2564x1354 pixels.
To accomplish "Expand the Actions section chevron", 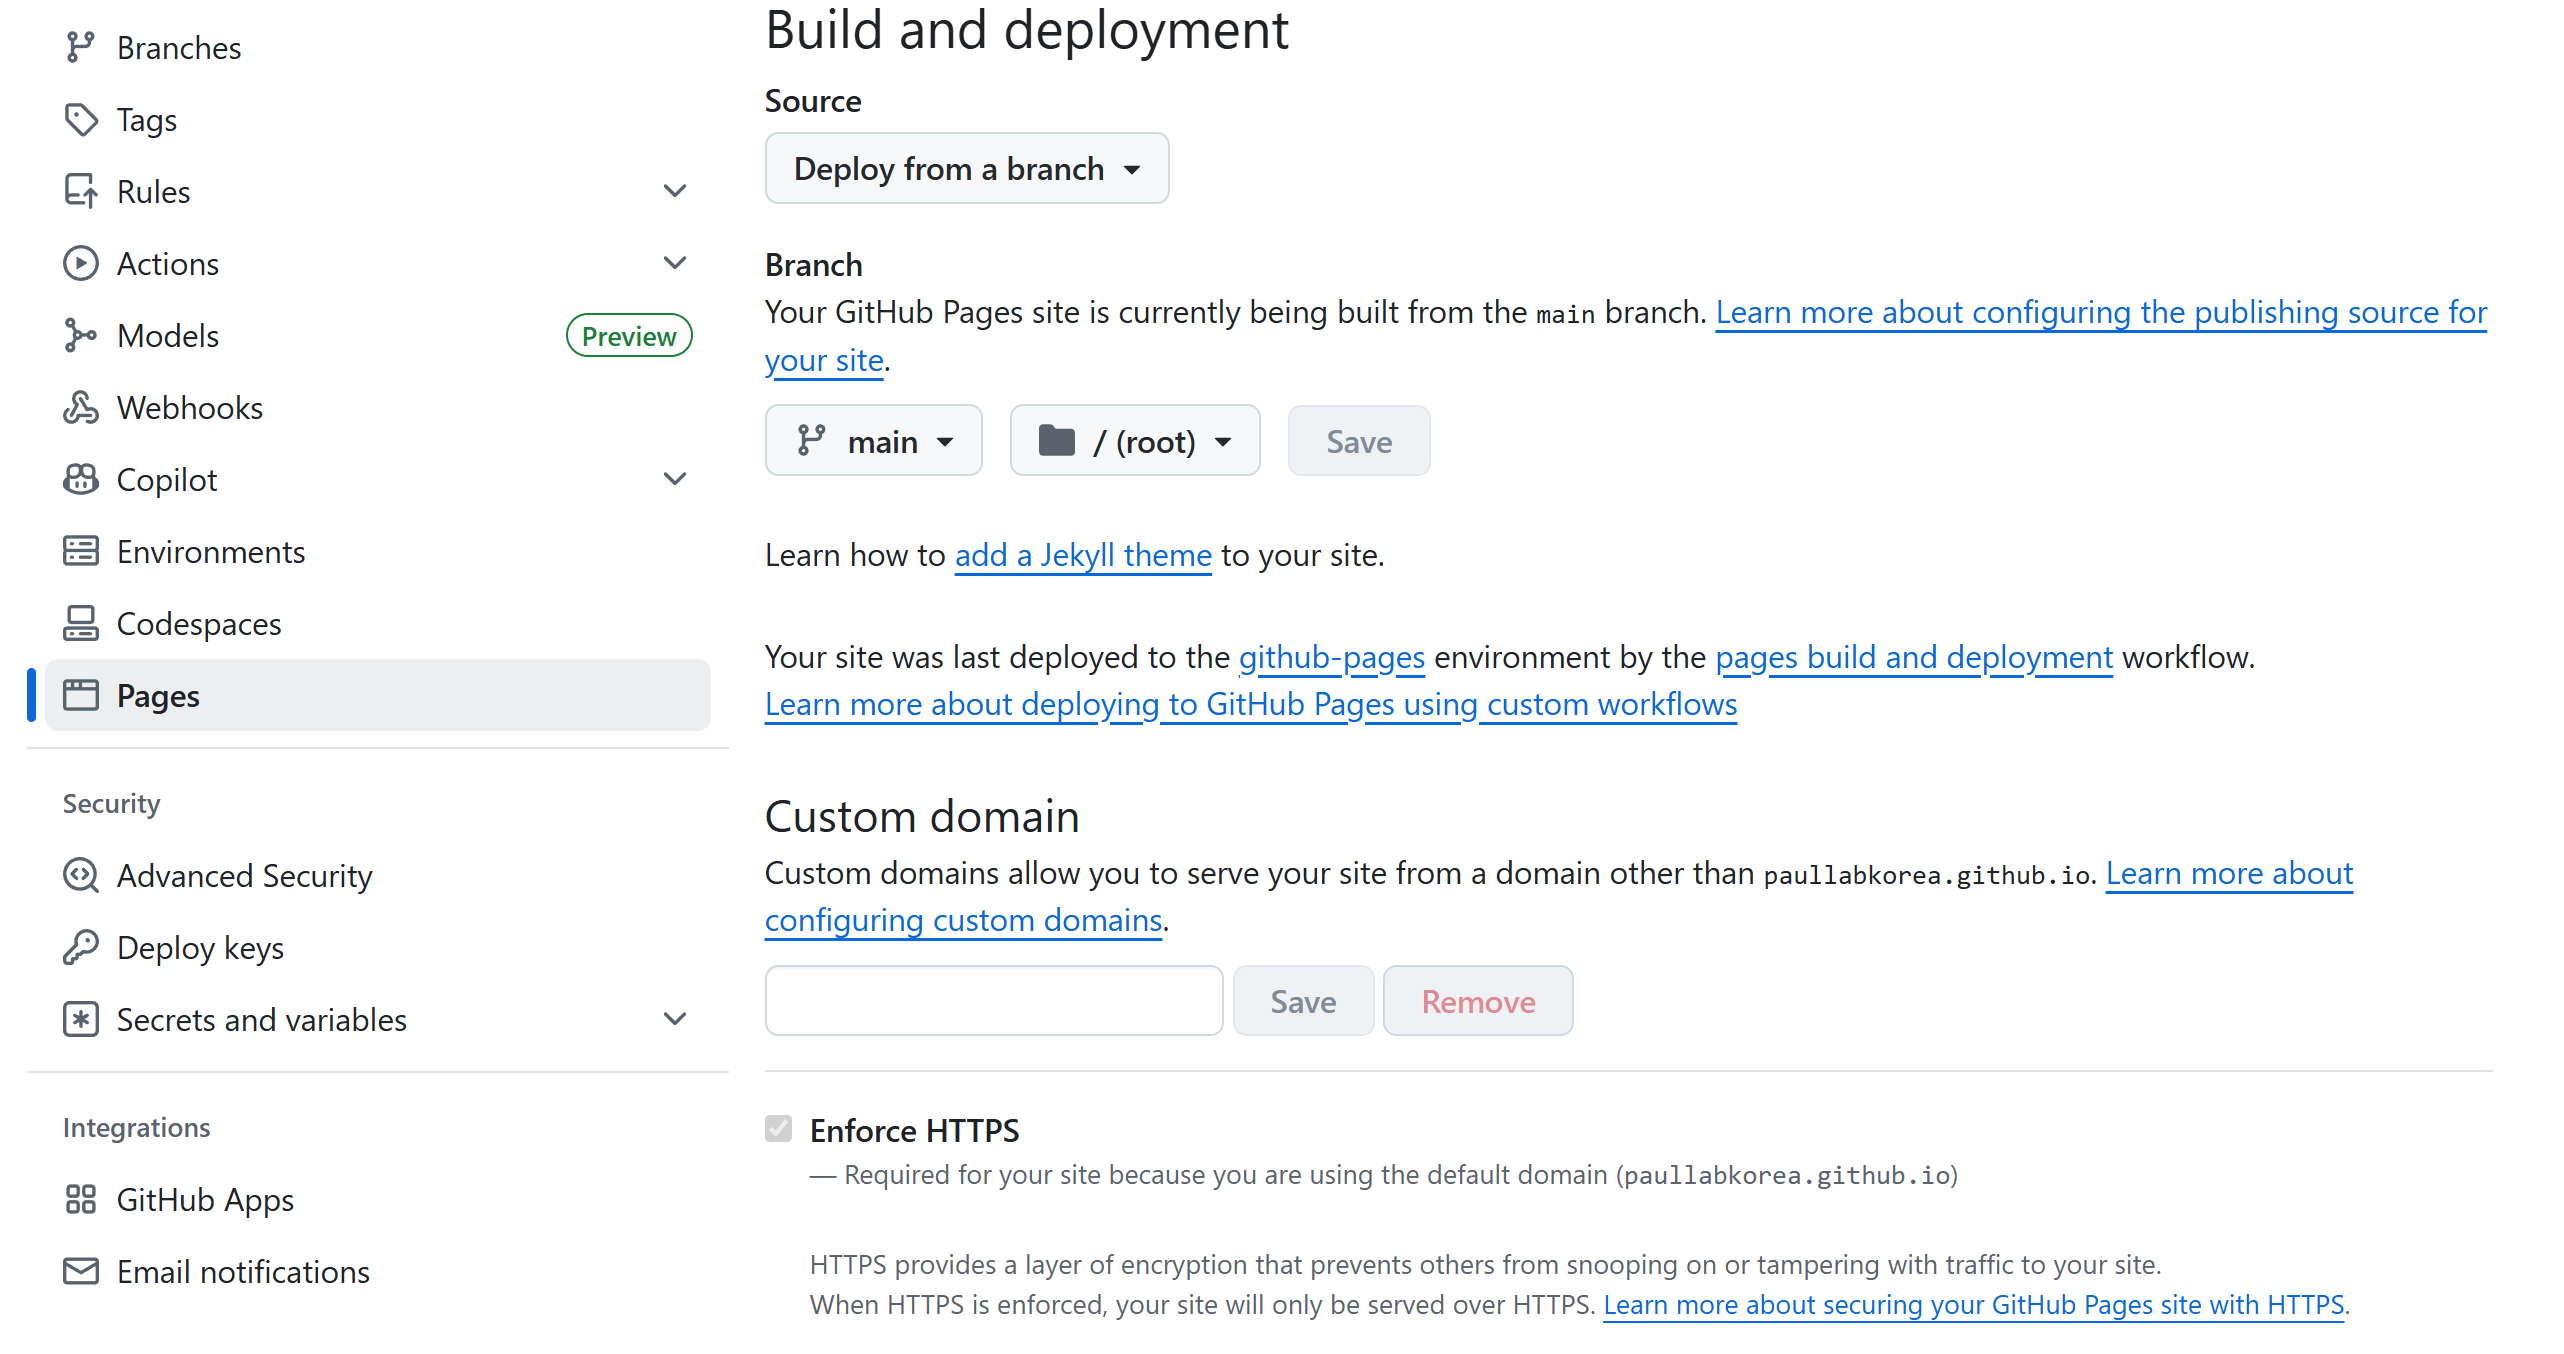I will coord(675,263).
